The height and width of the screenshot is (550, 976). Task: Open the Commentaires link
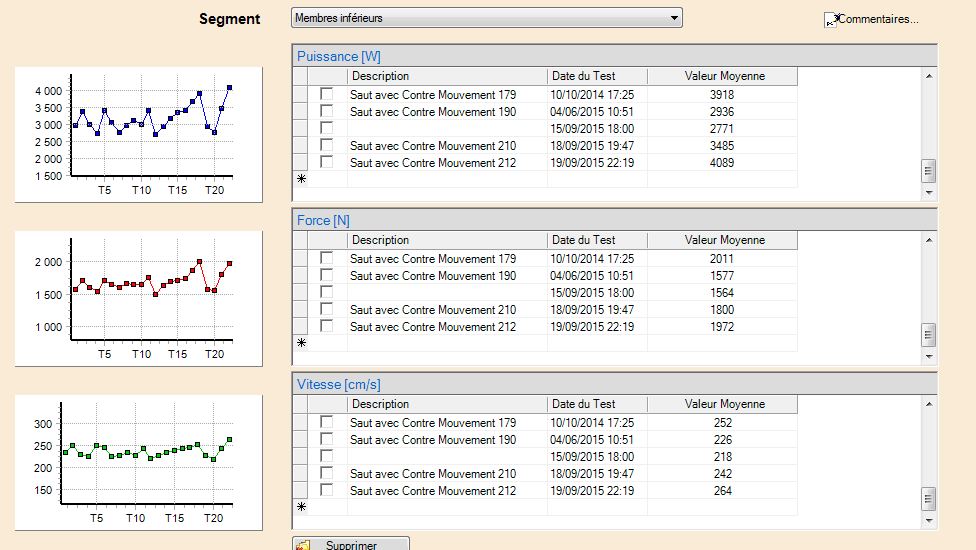coord(878,19)
